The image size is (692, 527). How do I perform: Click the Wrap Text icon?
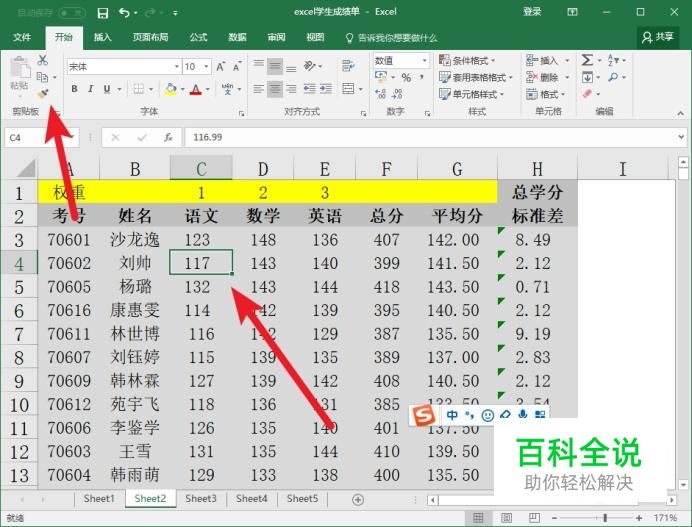pos(348,66)
